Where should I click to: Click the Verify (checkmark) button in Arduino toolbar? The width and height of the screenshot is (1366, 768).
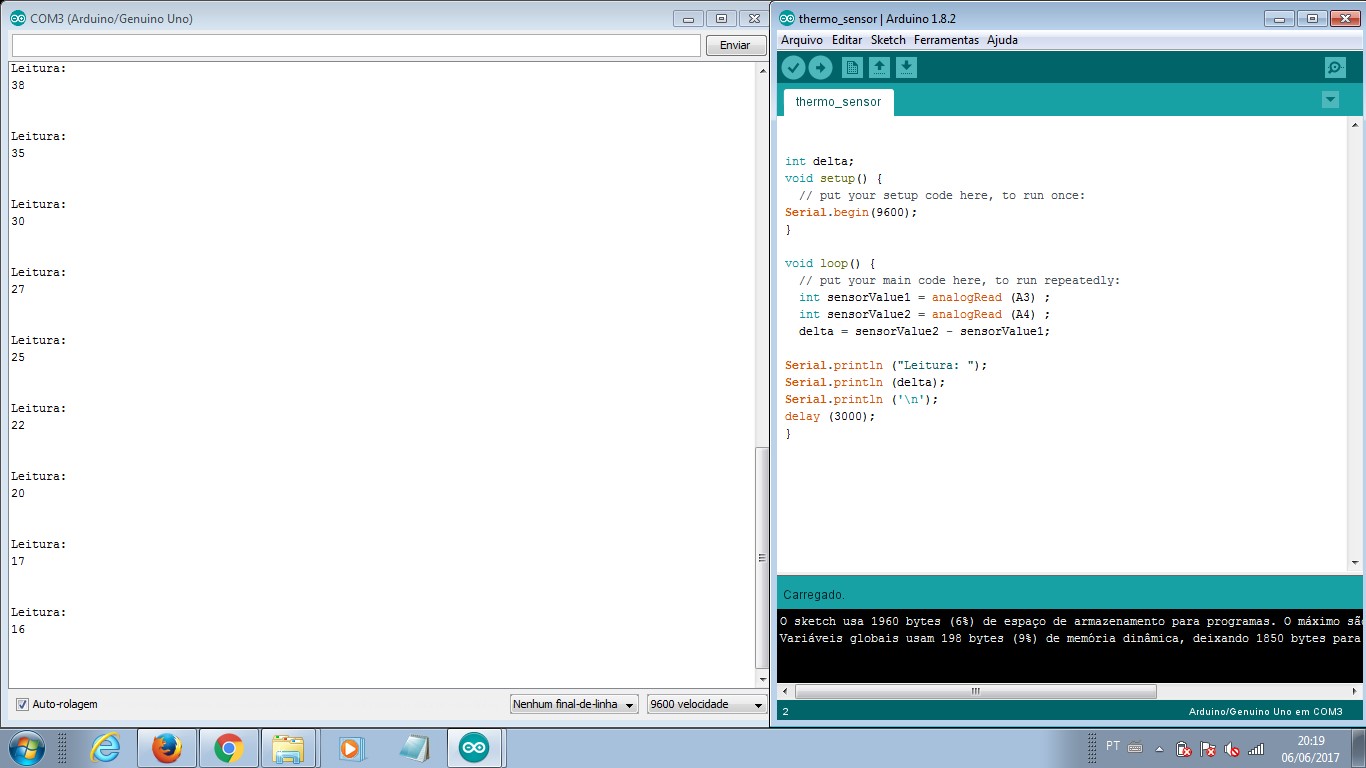click(x=793, y=67)
